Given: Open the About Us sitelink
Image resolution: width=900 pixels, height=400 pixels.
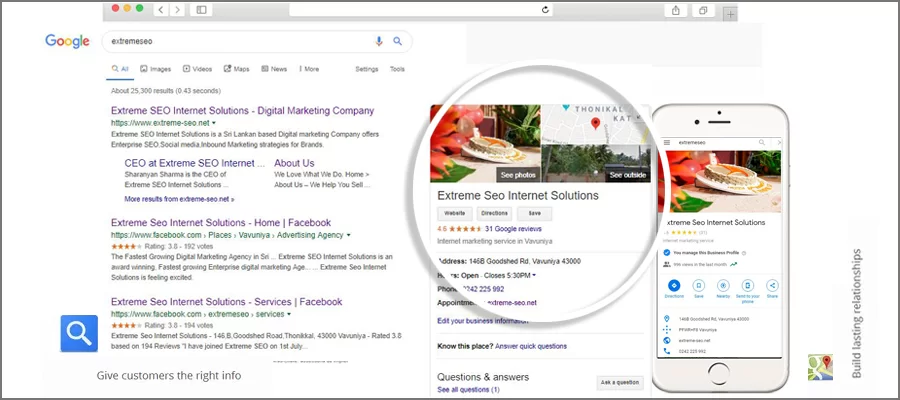Looking at the screenshot, I should pyautogui.click(x=294, y=163).
